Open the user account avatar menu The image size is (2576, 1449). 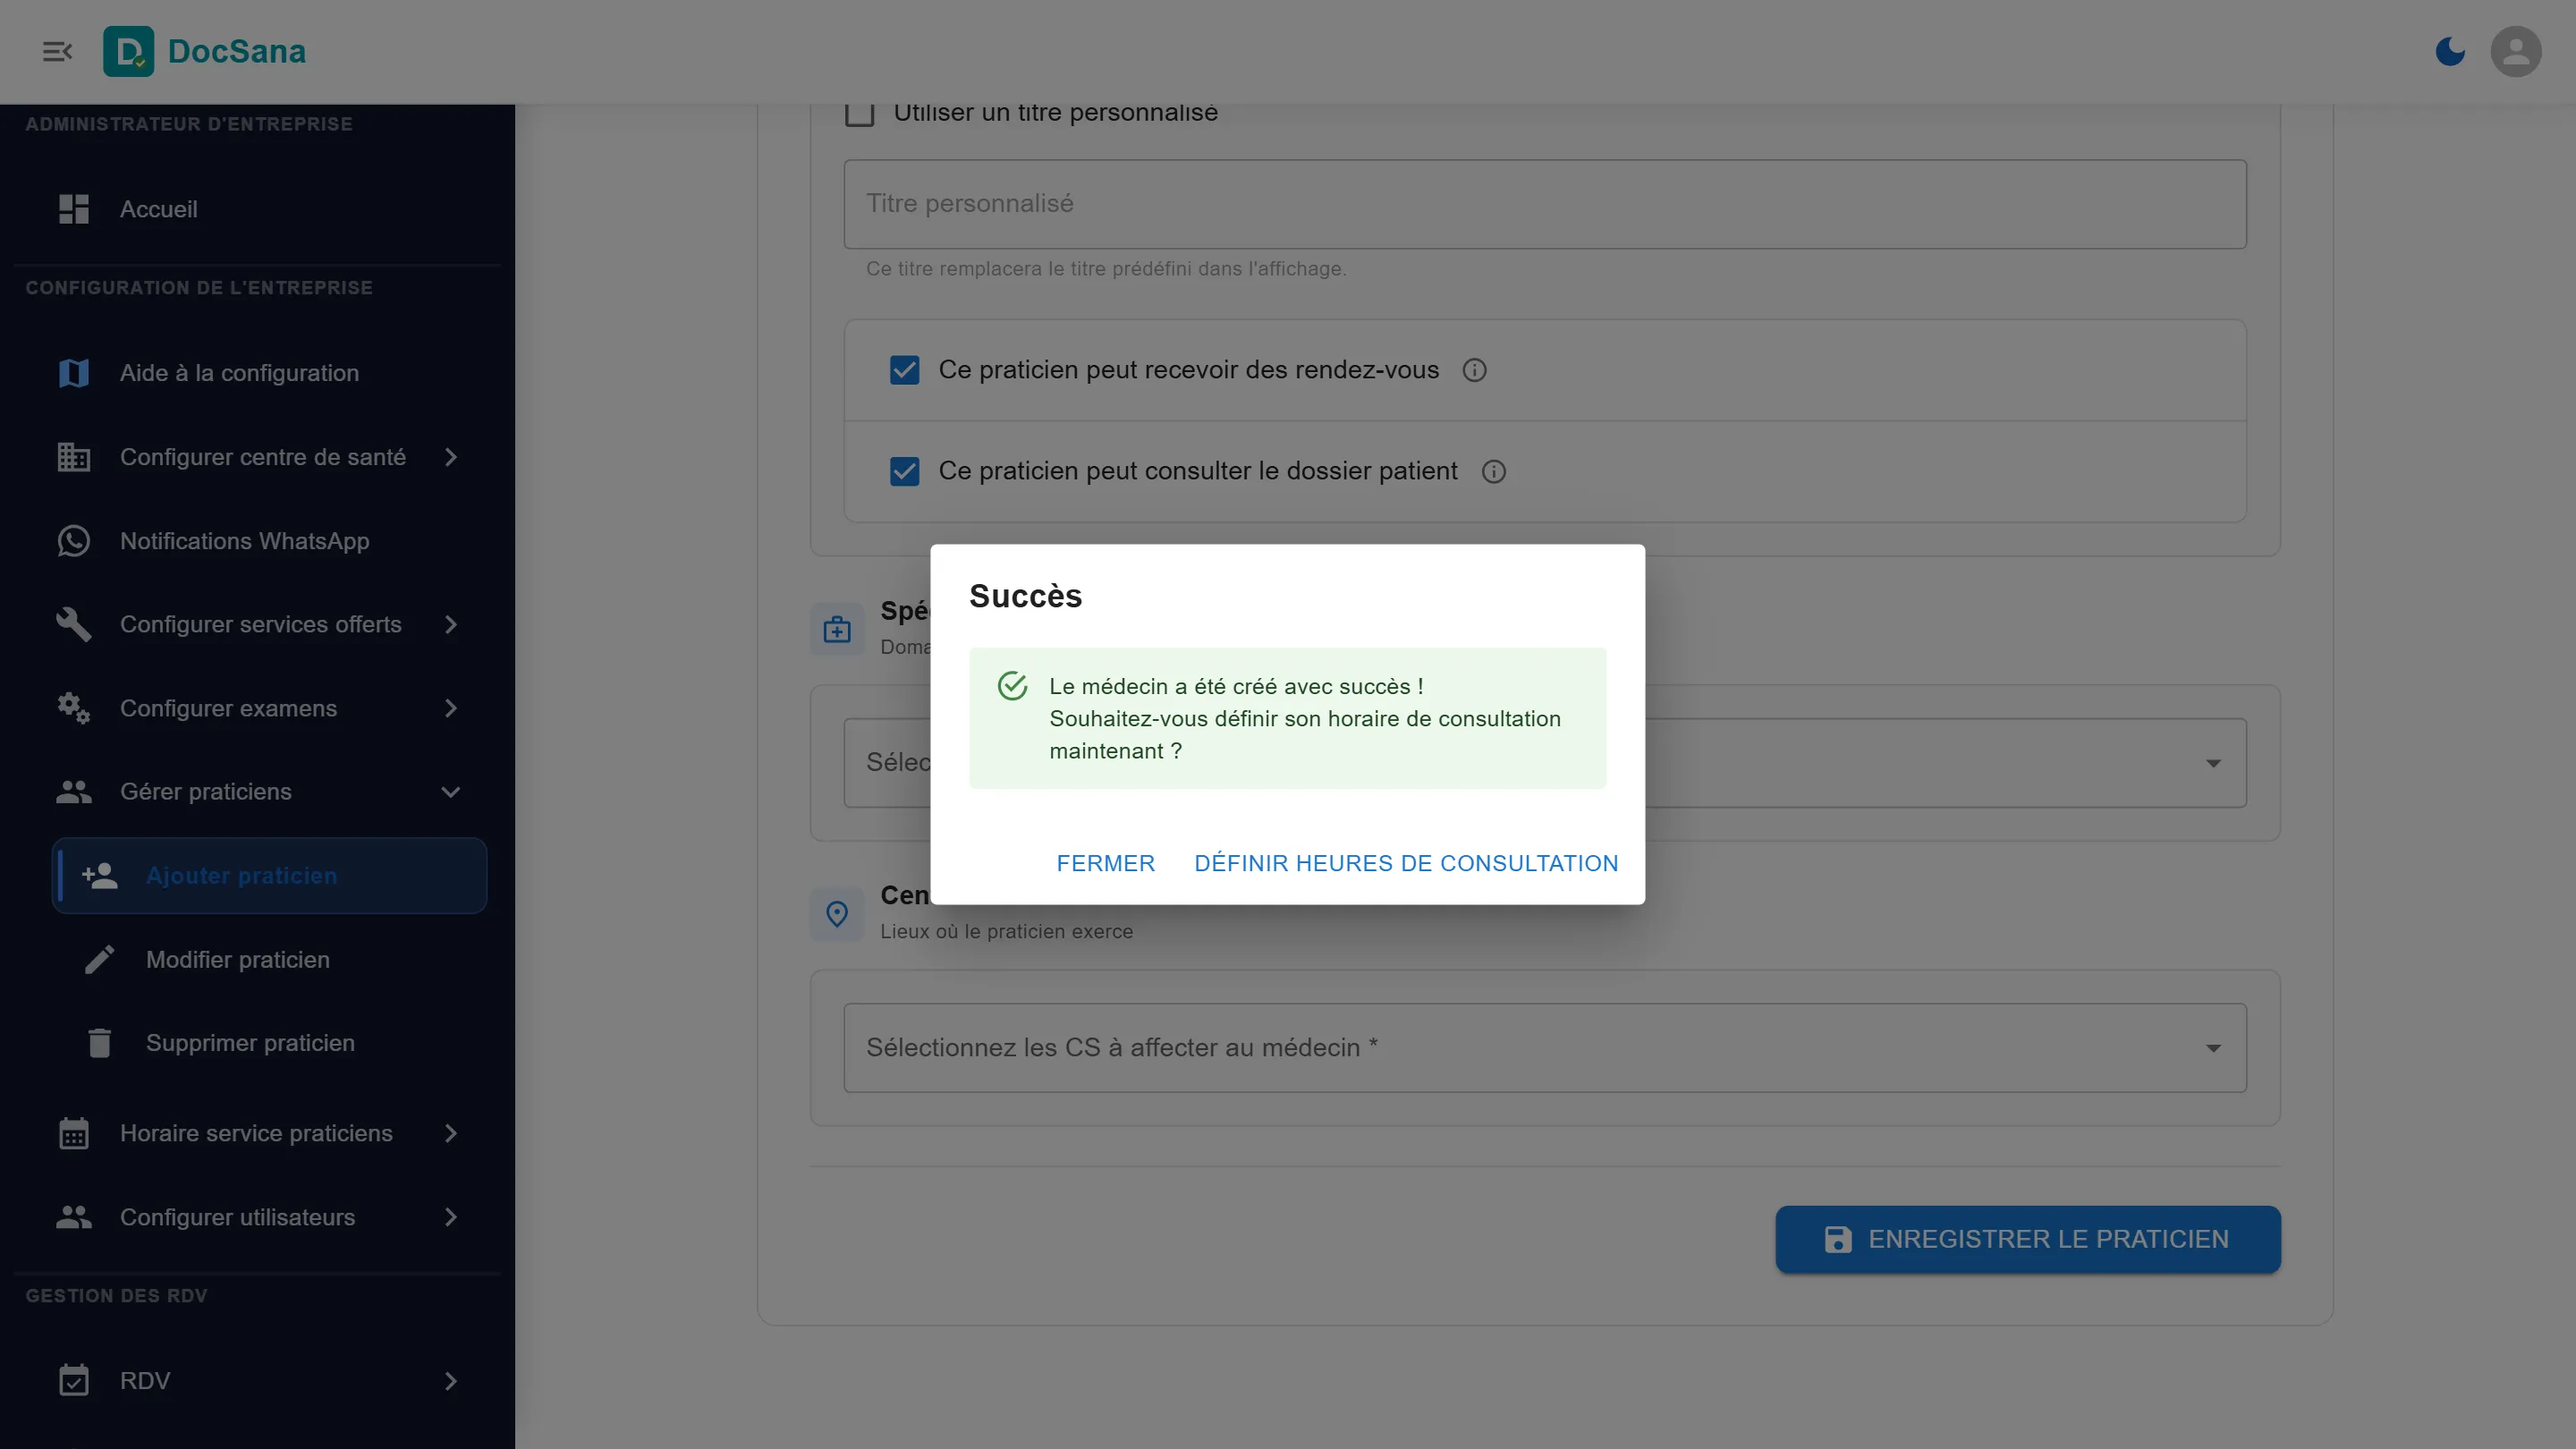[2515, 51]
